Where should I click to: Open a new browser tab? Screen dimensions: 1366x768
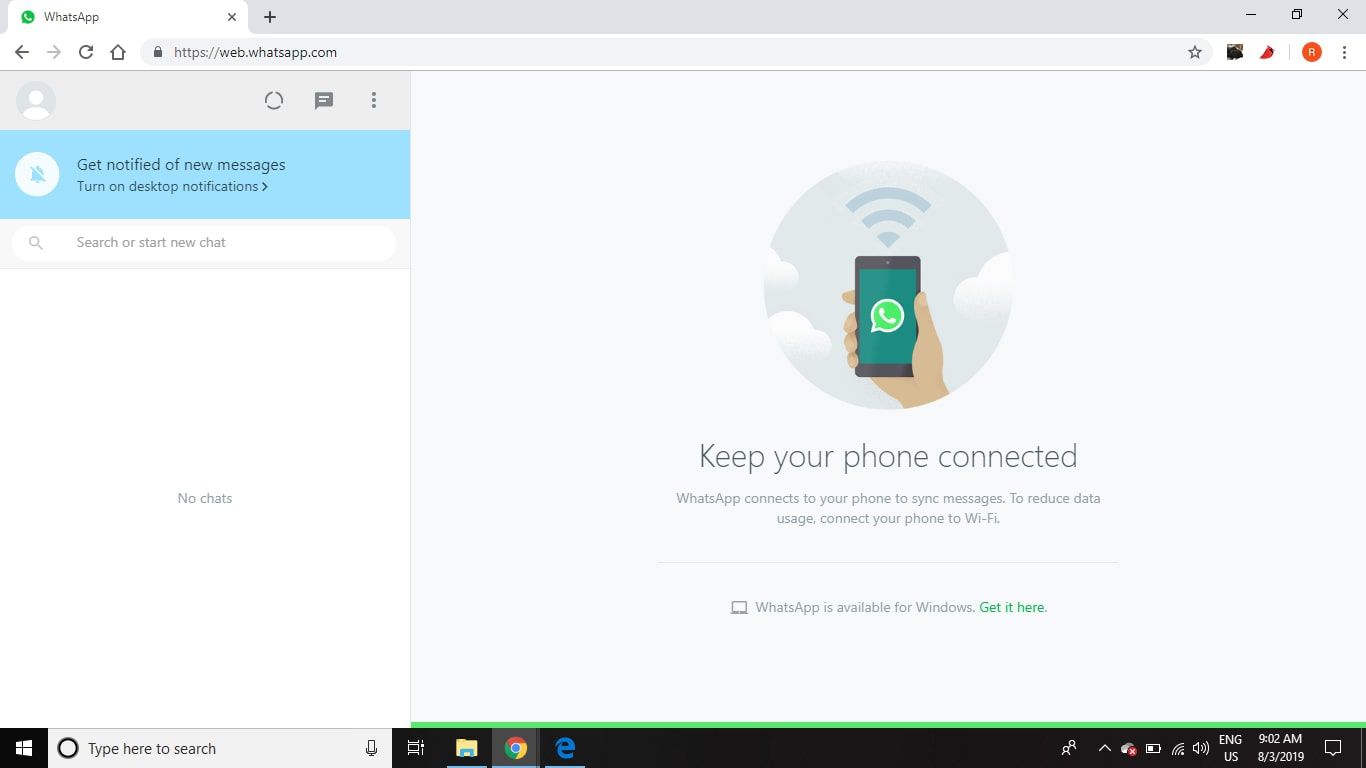[x=270, y=17]
